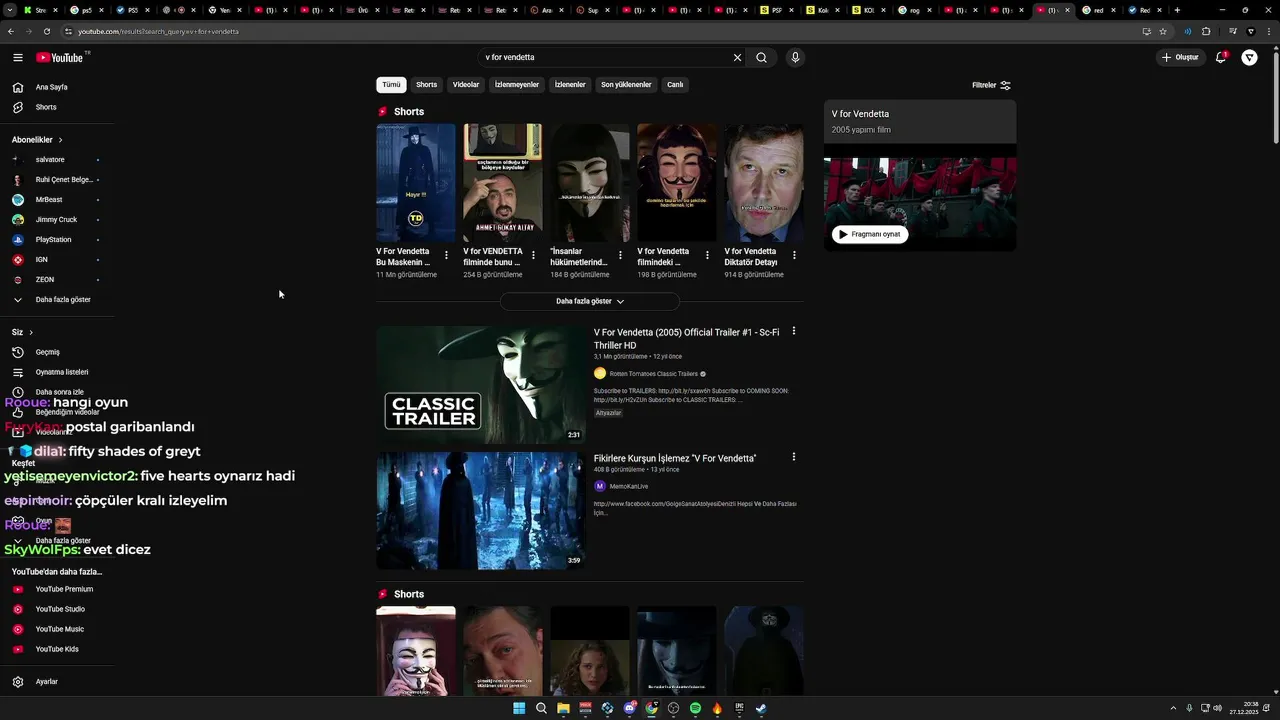The image size is (1280, 720).
Task: Select the İzlenenler filter chip
Action: click(x=570, y=85)
